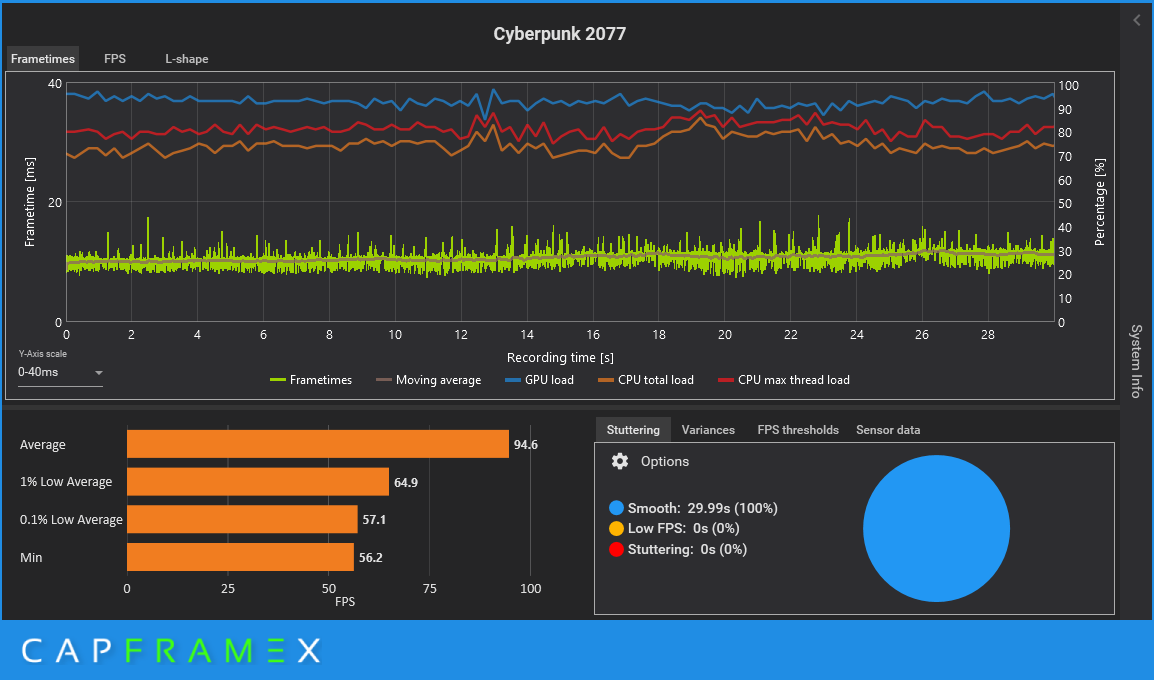Select the yellow Low FPS legend dot
This screenshot has height=680, width=1154.
[617, 528]
